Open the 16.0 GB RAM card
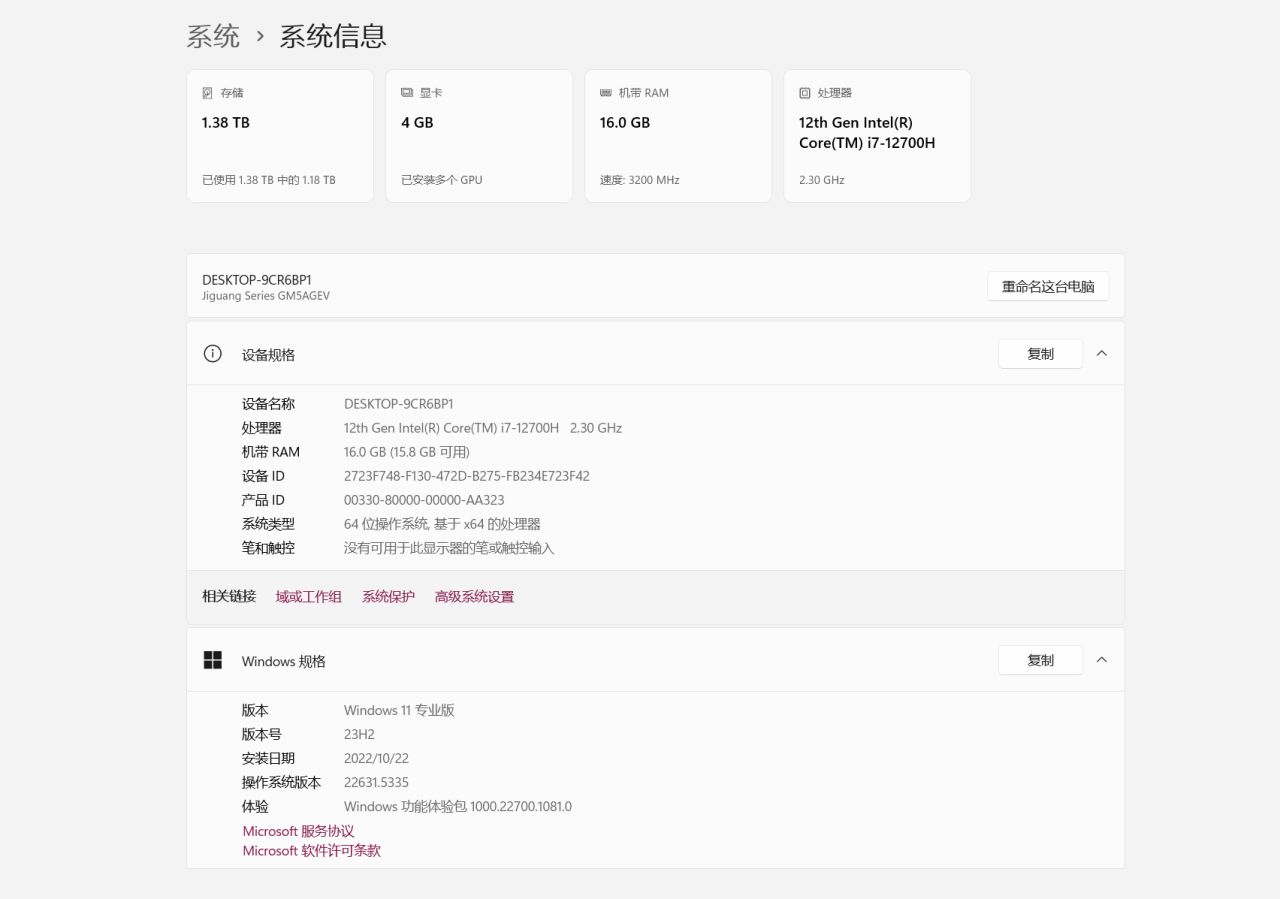Image resolution: width=1280 pixels, height=899 pixels. [678, 136]
